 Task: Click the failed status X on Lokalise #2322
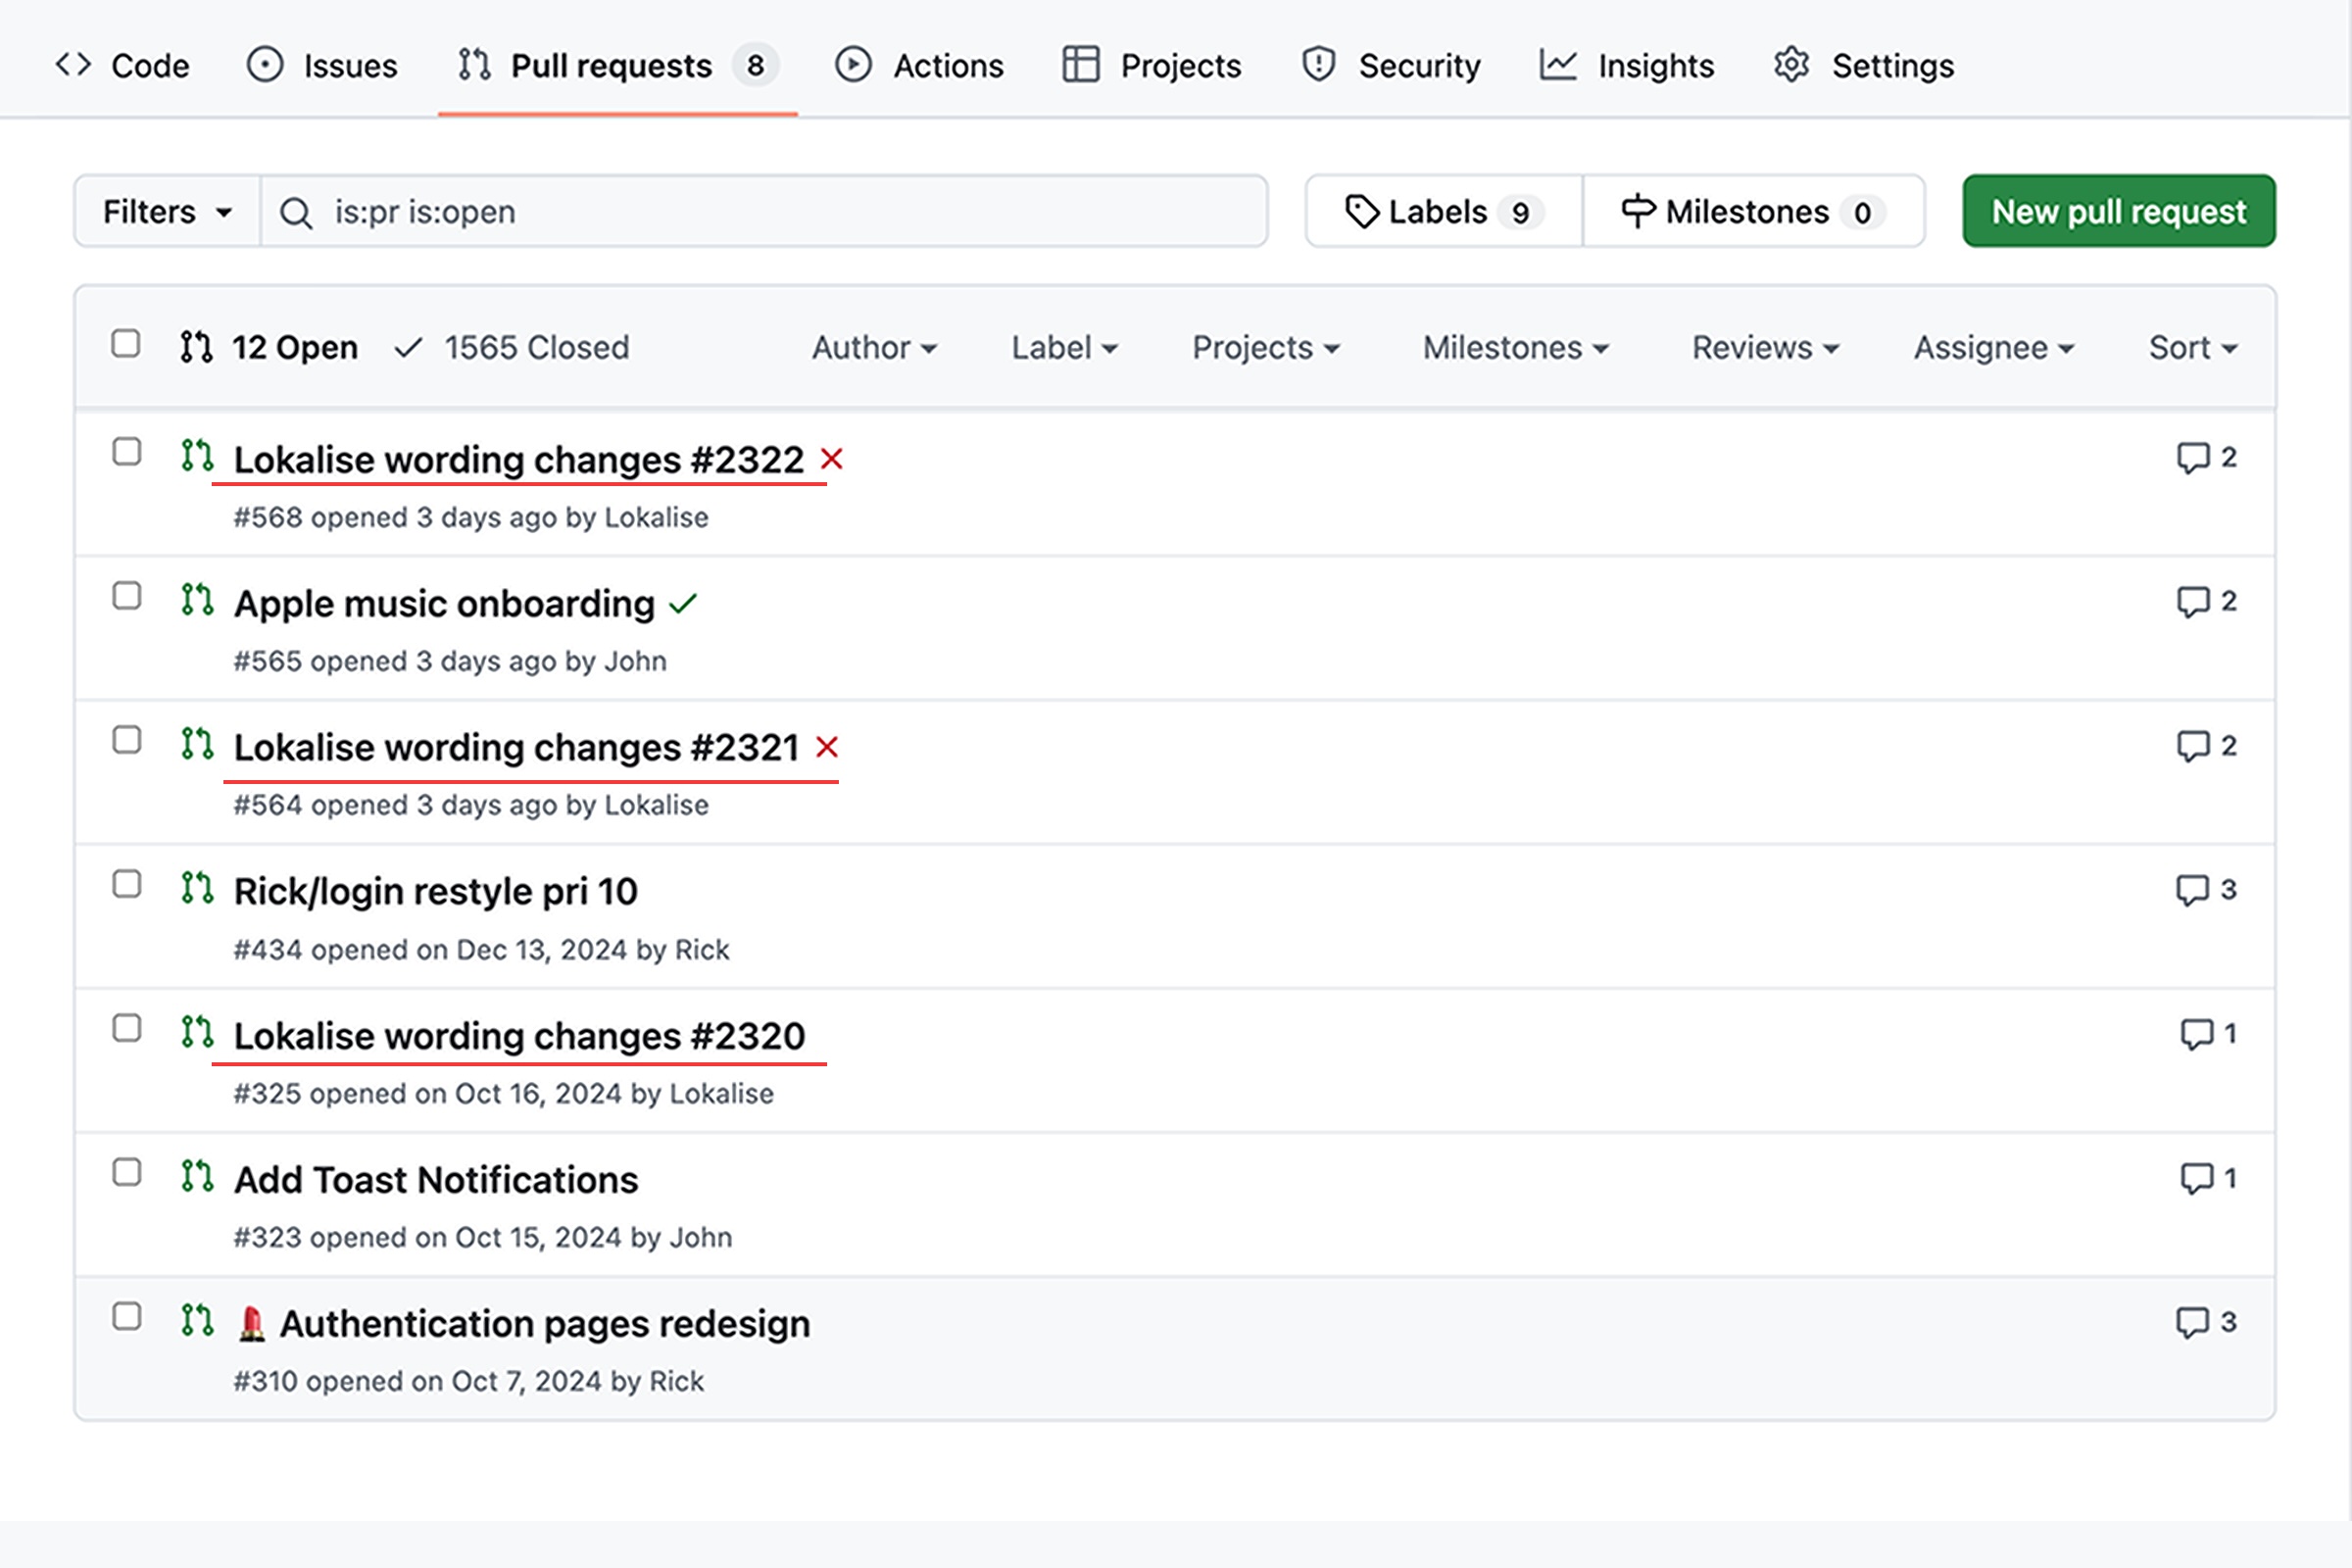click(831, 459)
